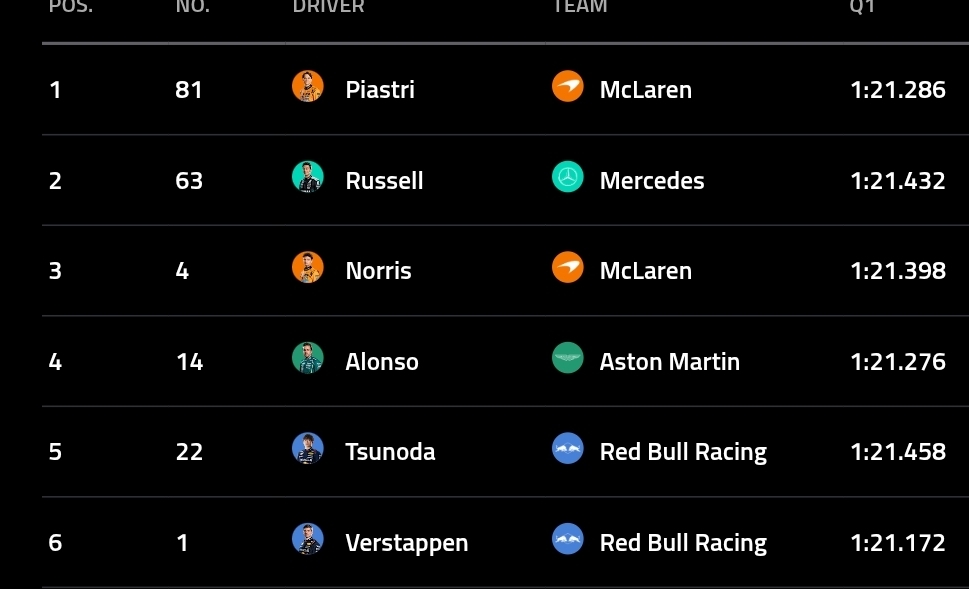Screen dimensions: 969x589
Task: Click Red Bull logo in Verstappen's row
Action: (568, 540)
